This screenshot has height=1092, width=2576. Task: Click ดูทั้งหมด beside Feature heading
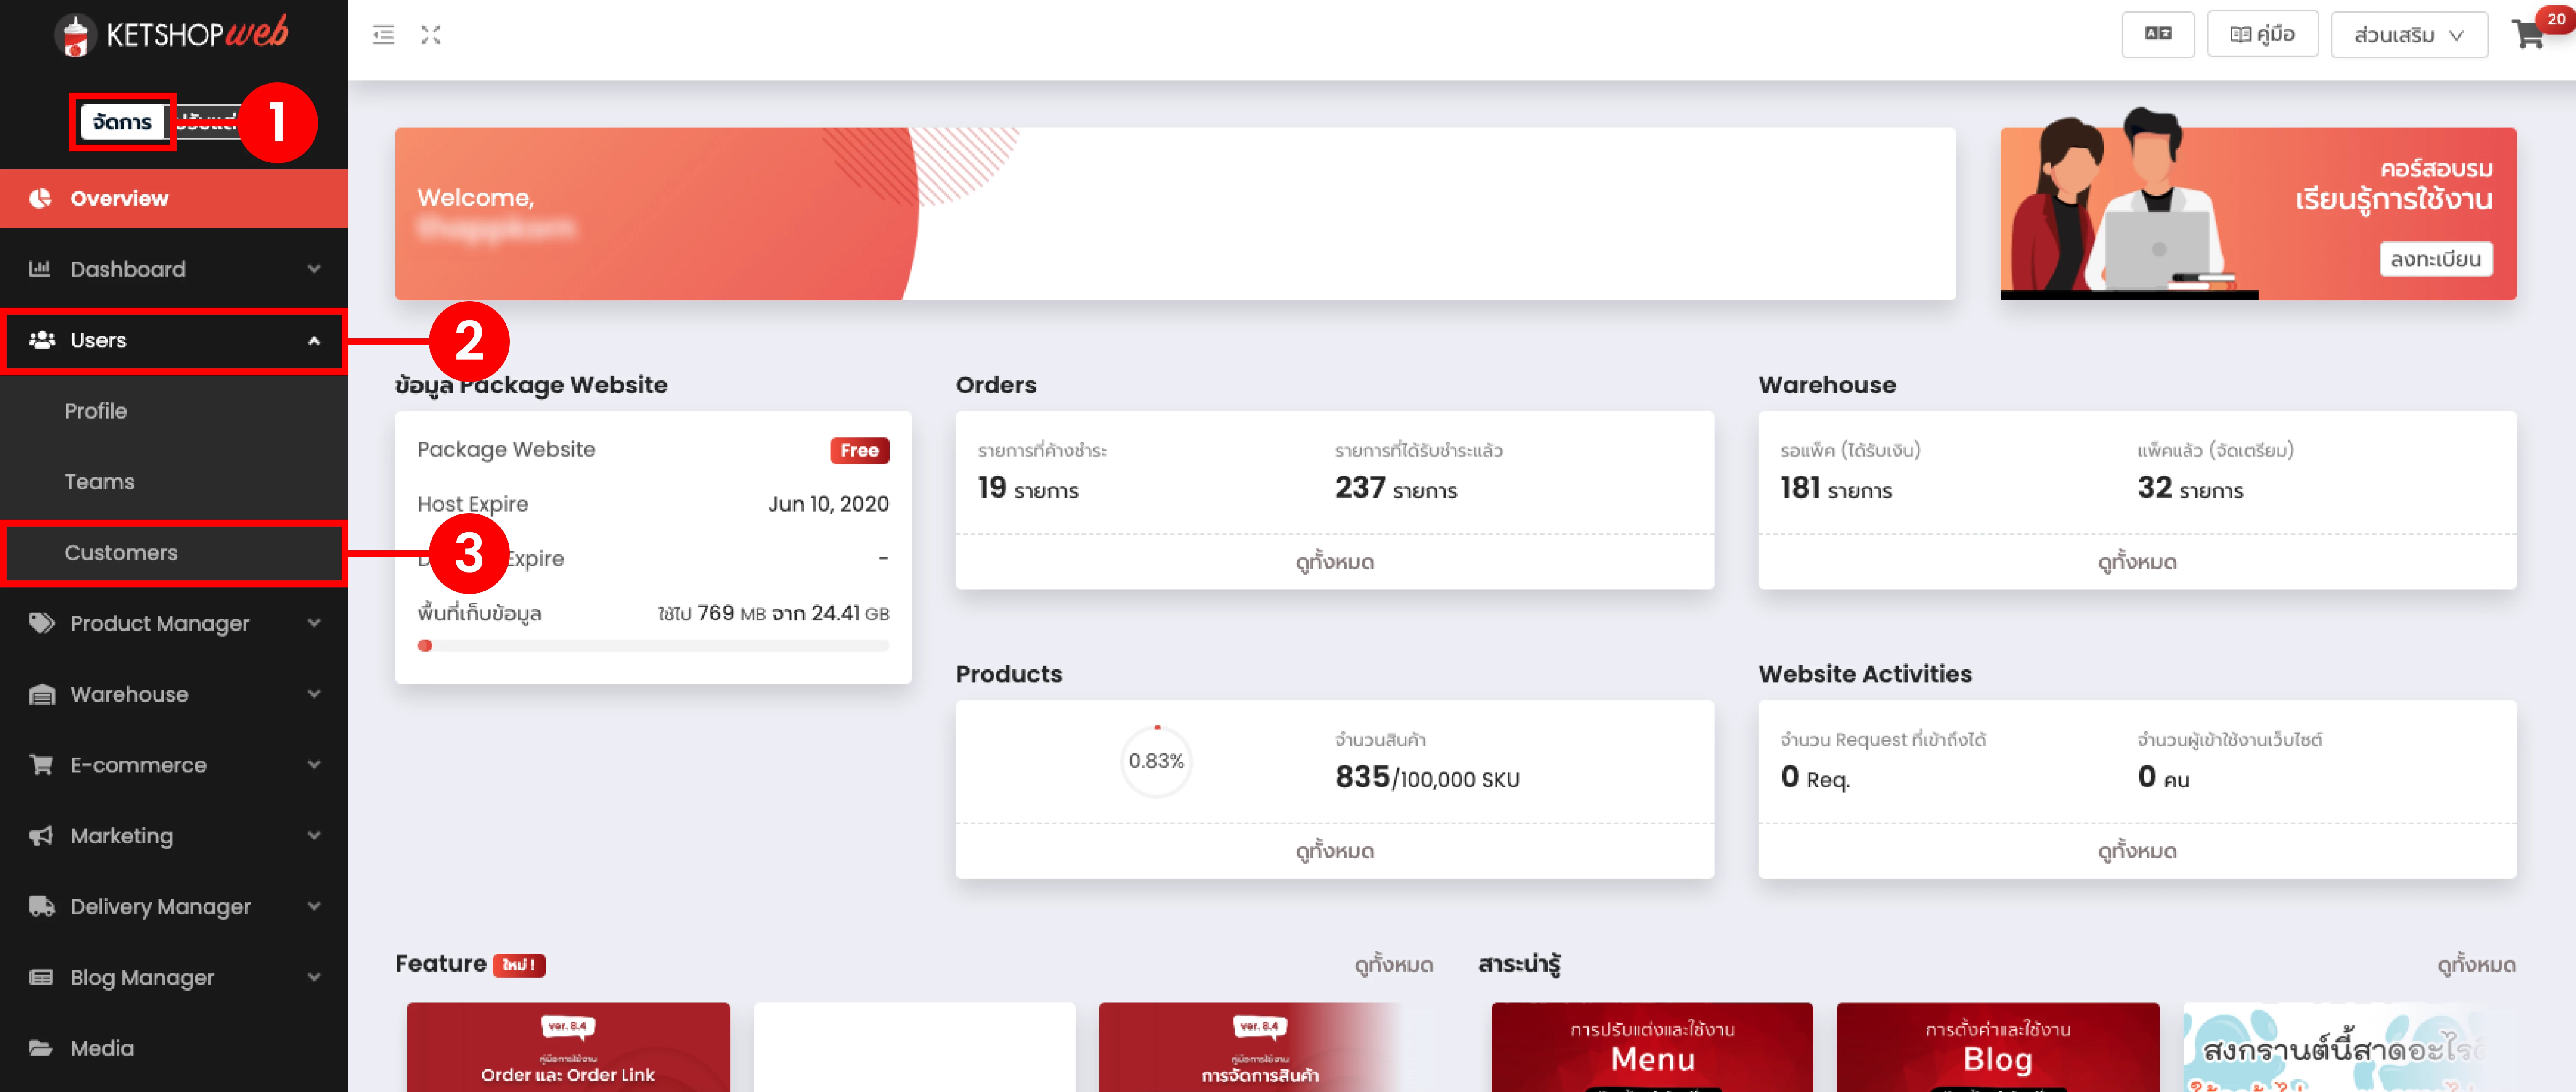point(1394,965)
